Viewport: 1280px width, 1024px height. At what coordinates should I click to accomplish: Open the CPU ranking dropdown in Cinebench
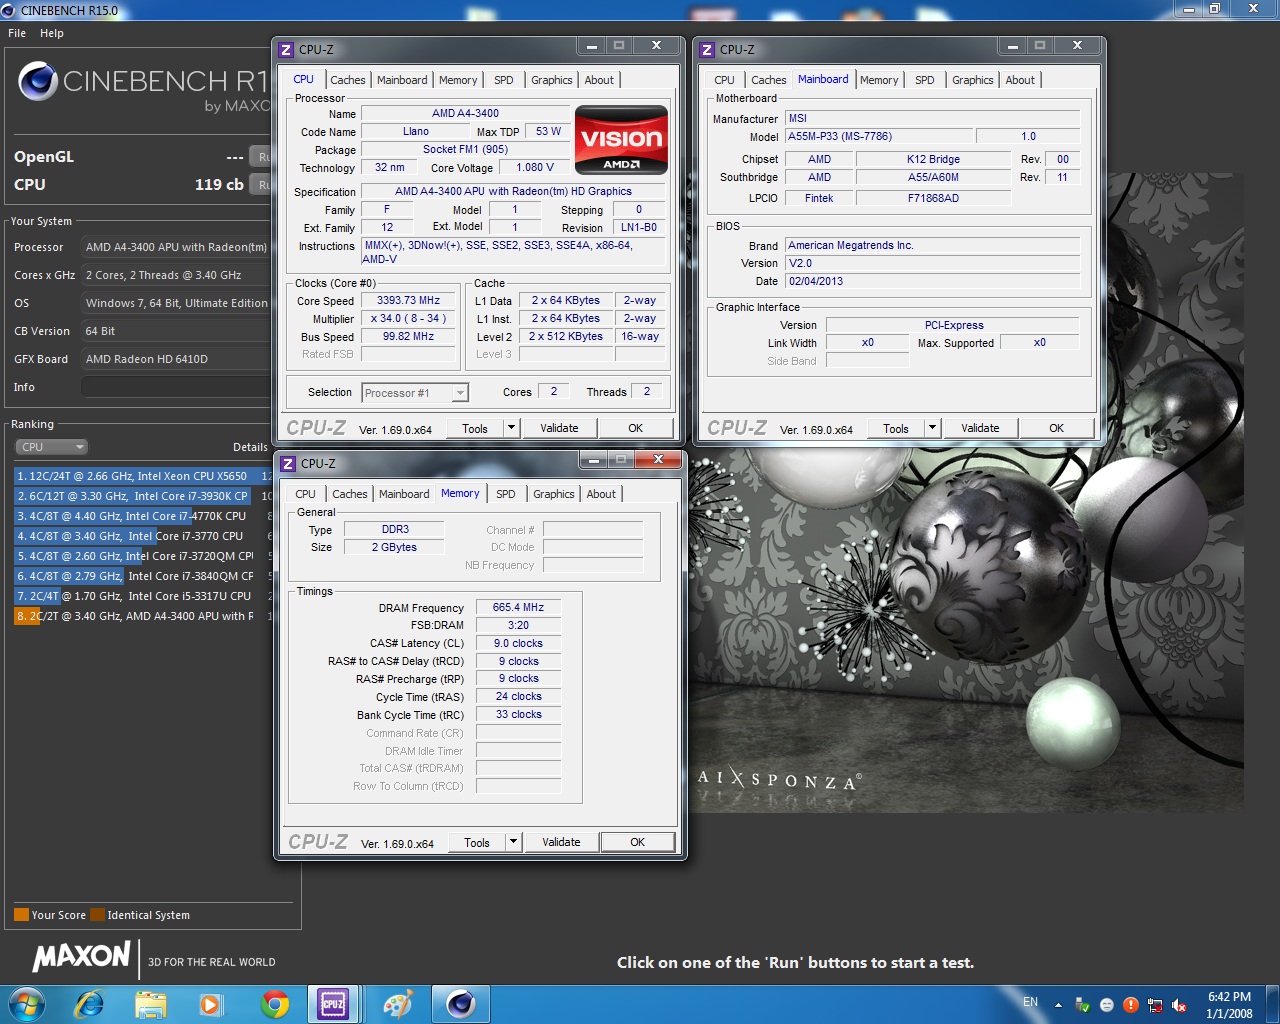pyautogui.click(x=51, y=447)
